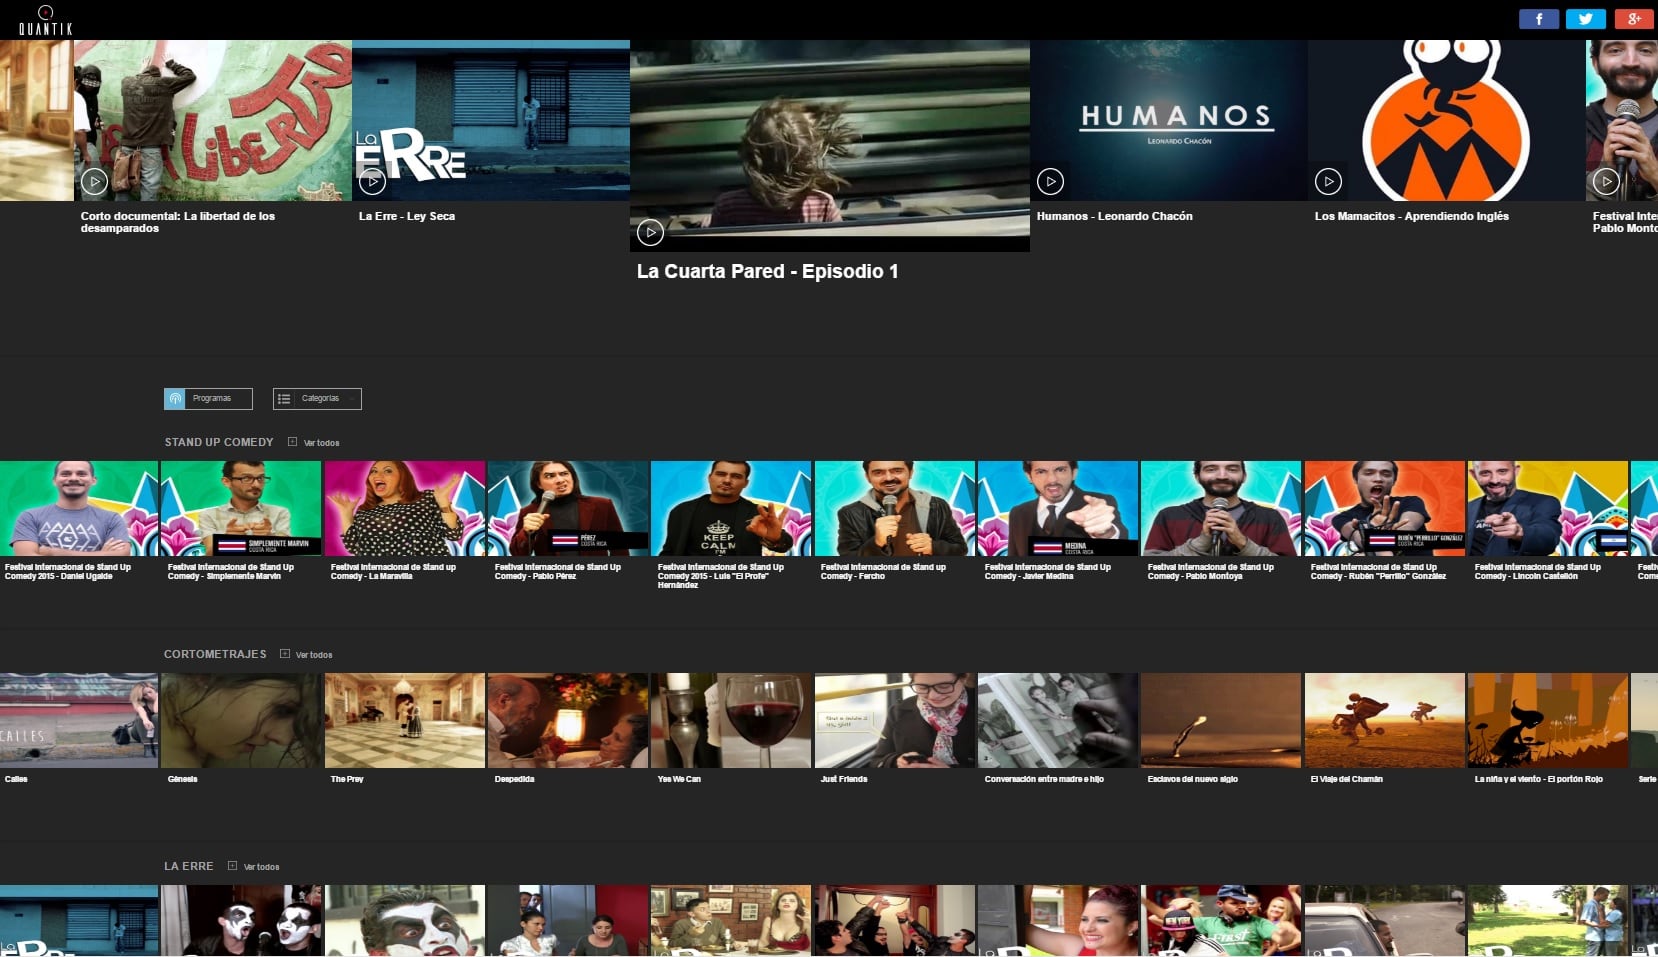Play the Humanos video
Screen dimensions: 1658x957
coord(1050,181)
